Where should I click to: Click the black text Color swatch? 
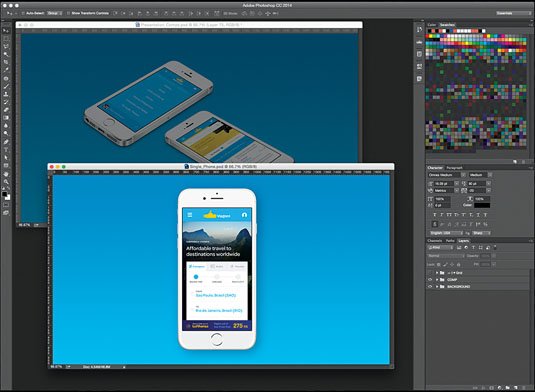[x=482, y=205]
